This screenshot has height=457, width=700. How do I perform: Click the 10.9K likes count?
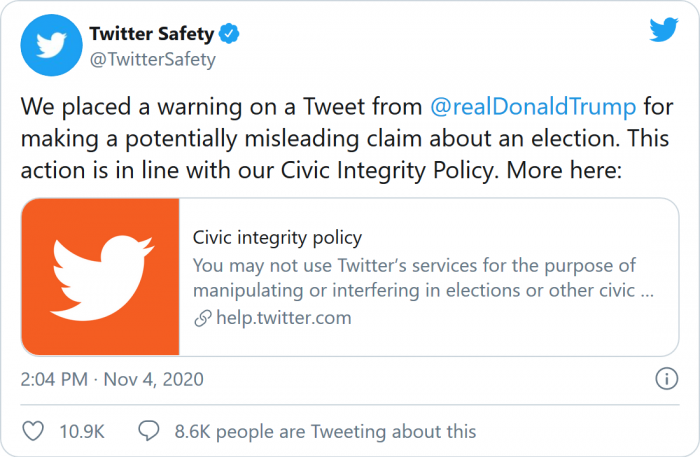click(x=84, y=431)
